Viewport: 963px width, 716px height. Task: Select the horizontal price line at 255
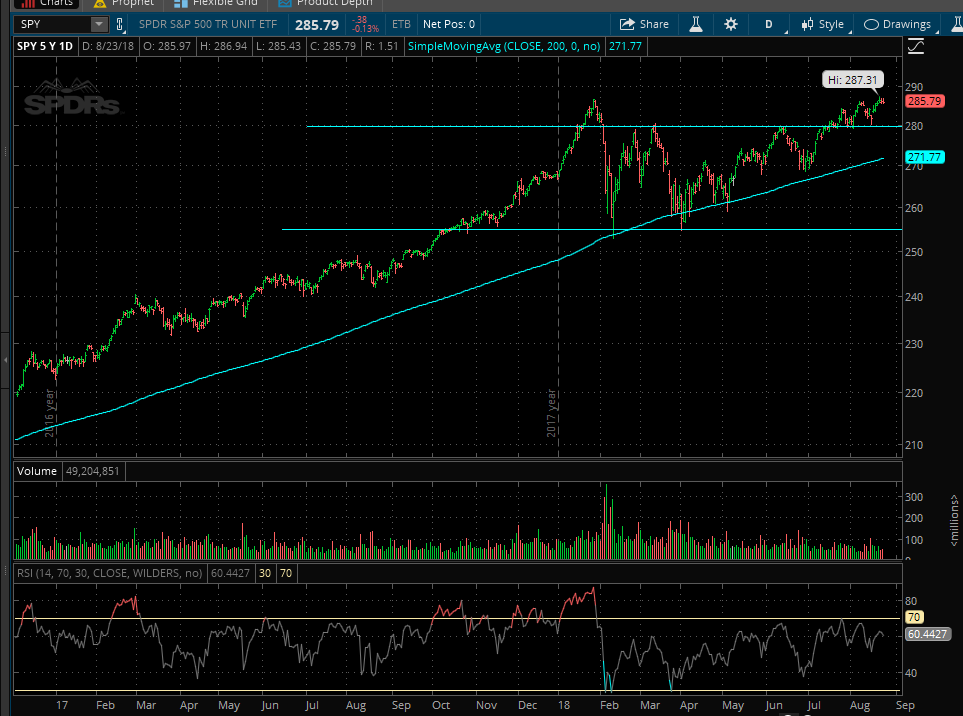(x=592, y=230)
